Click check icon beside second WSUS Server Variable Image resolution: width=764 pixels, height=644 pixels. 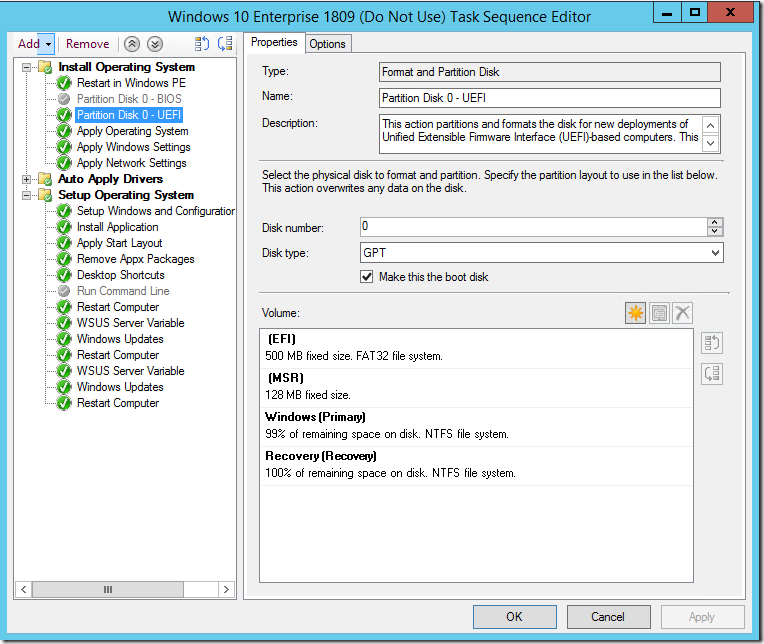(64, 371)
